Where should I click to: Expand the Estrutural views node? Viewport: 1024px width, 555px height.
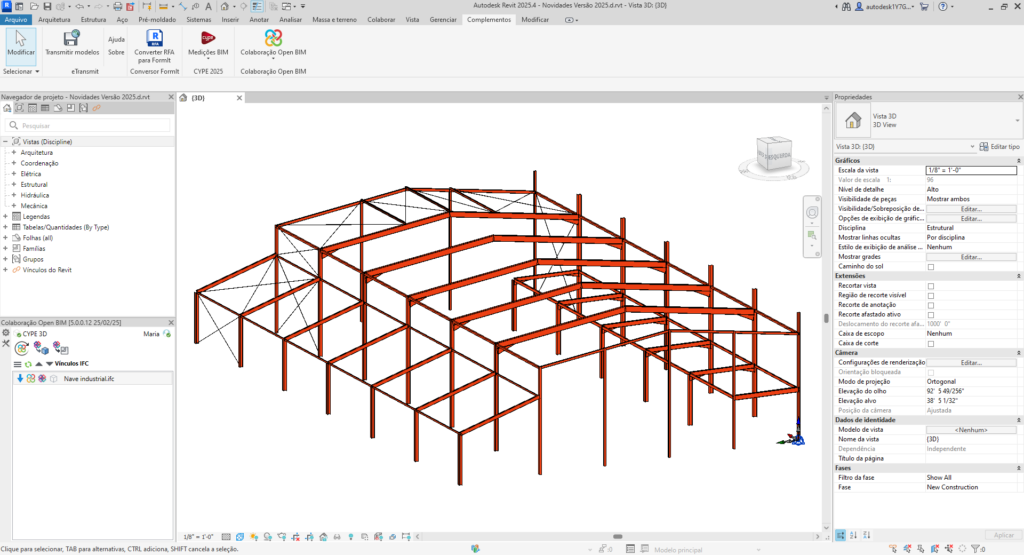[14, 184]
